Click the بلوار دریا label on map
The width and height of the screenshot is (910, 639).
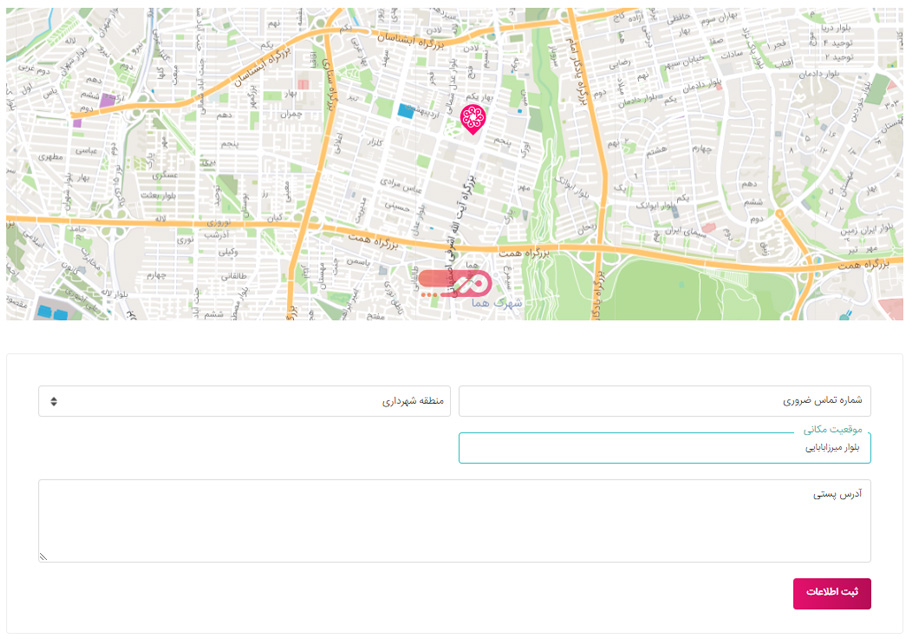[835, 31]
